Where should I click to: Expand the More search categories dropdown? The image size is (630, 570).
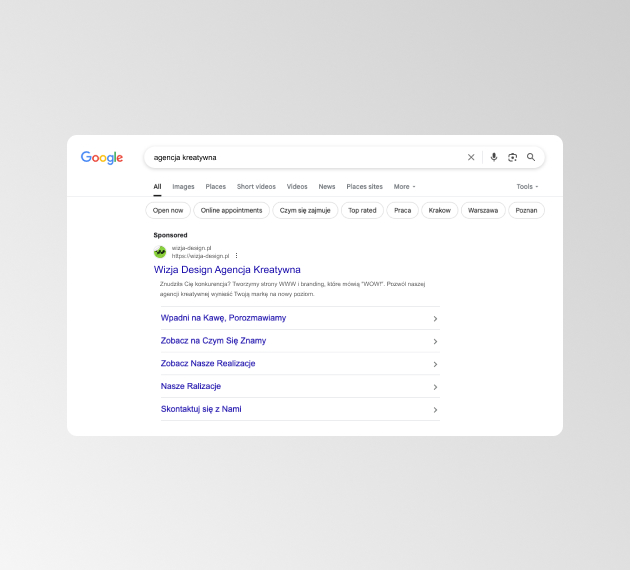click(404, 186)
